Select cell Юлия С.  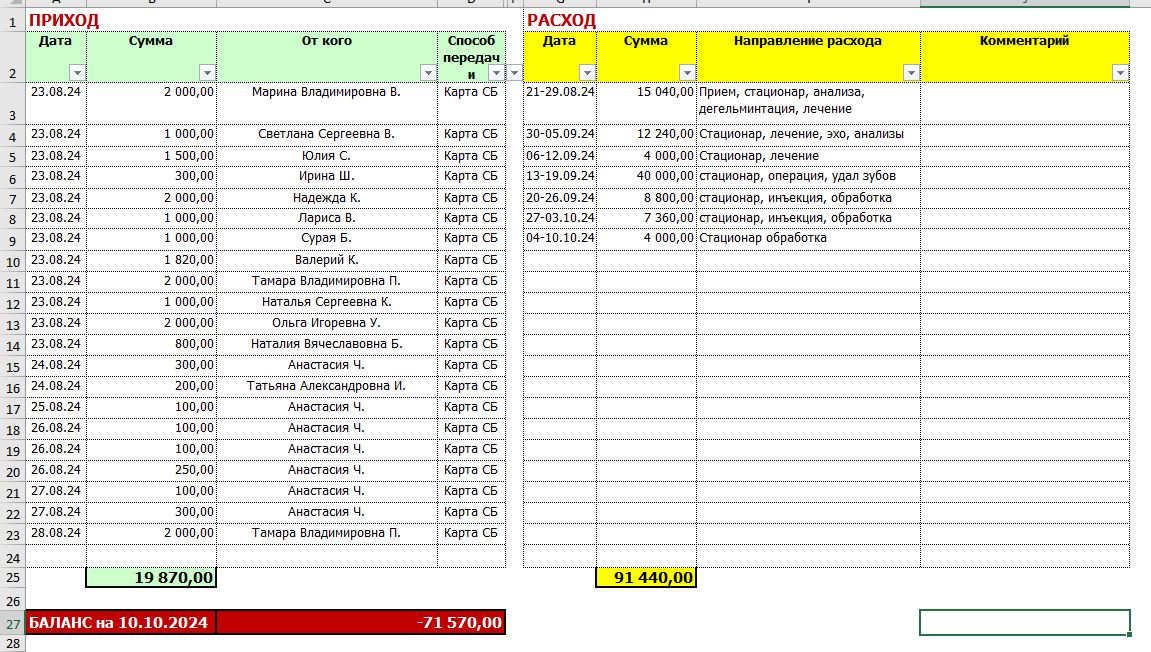[x=327, y=156]
